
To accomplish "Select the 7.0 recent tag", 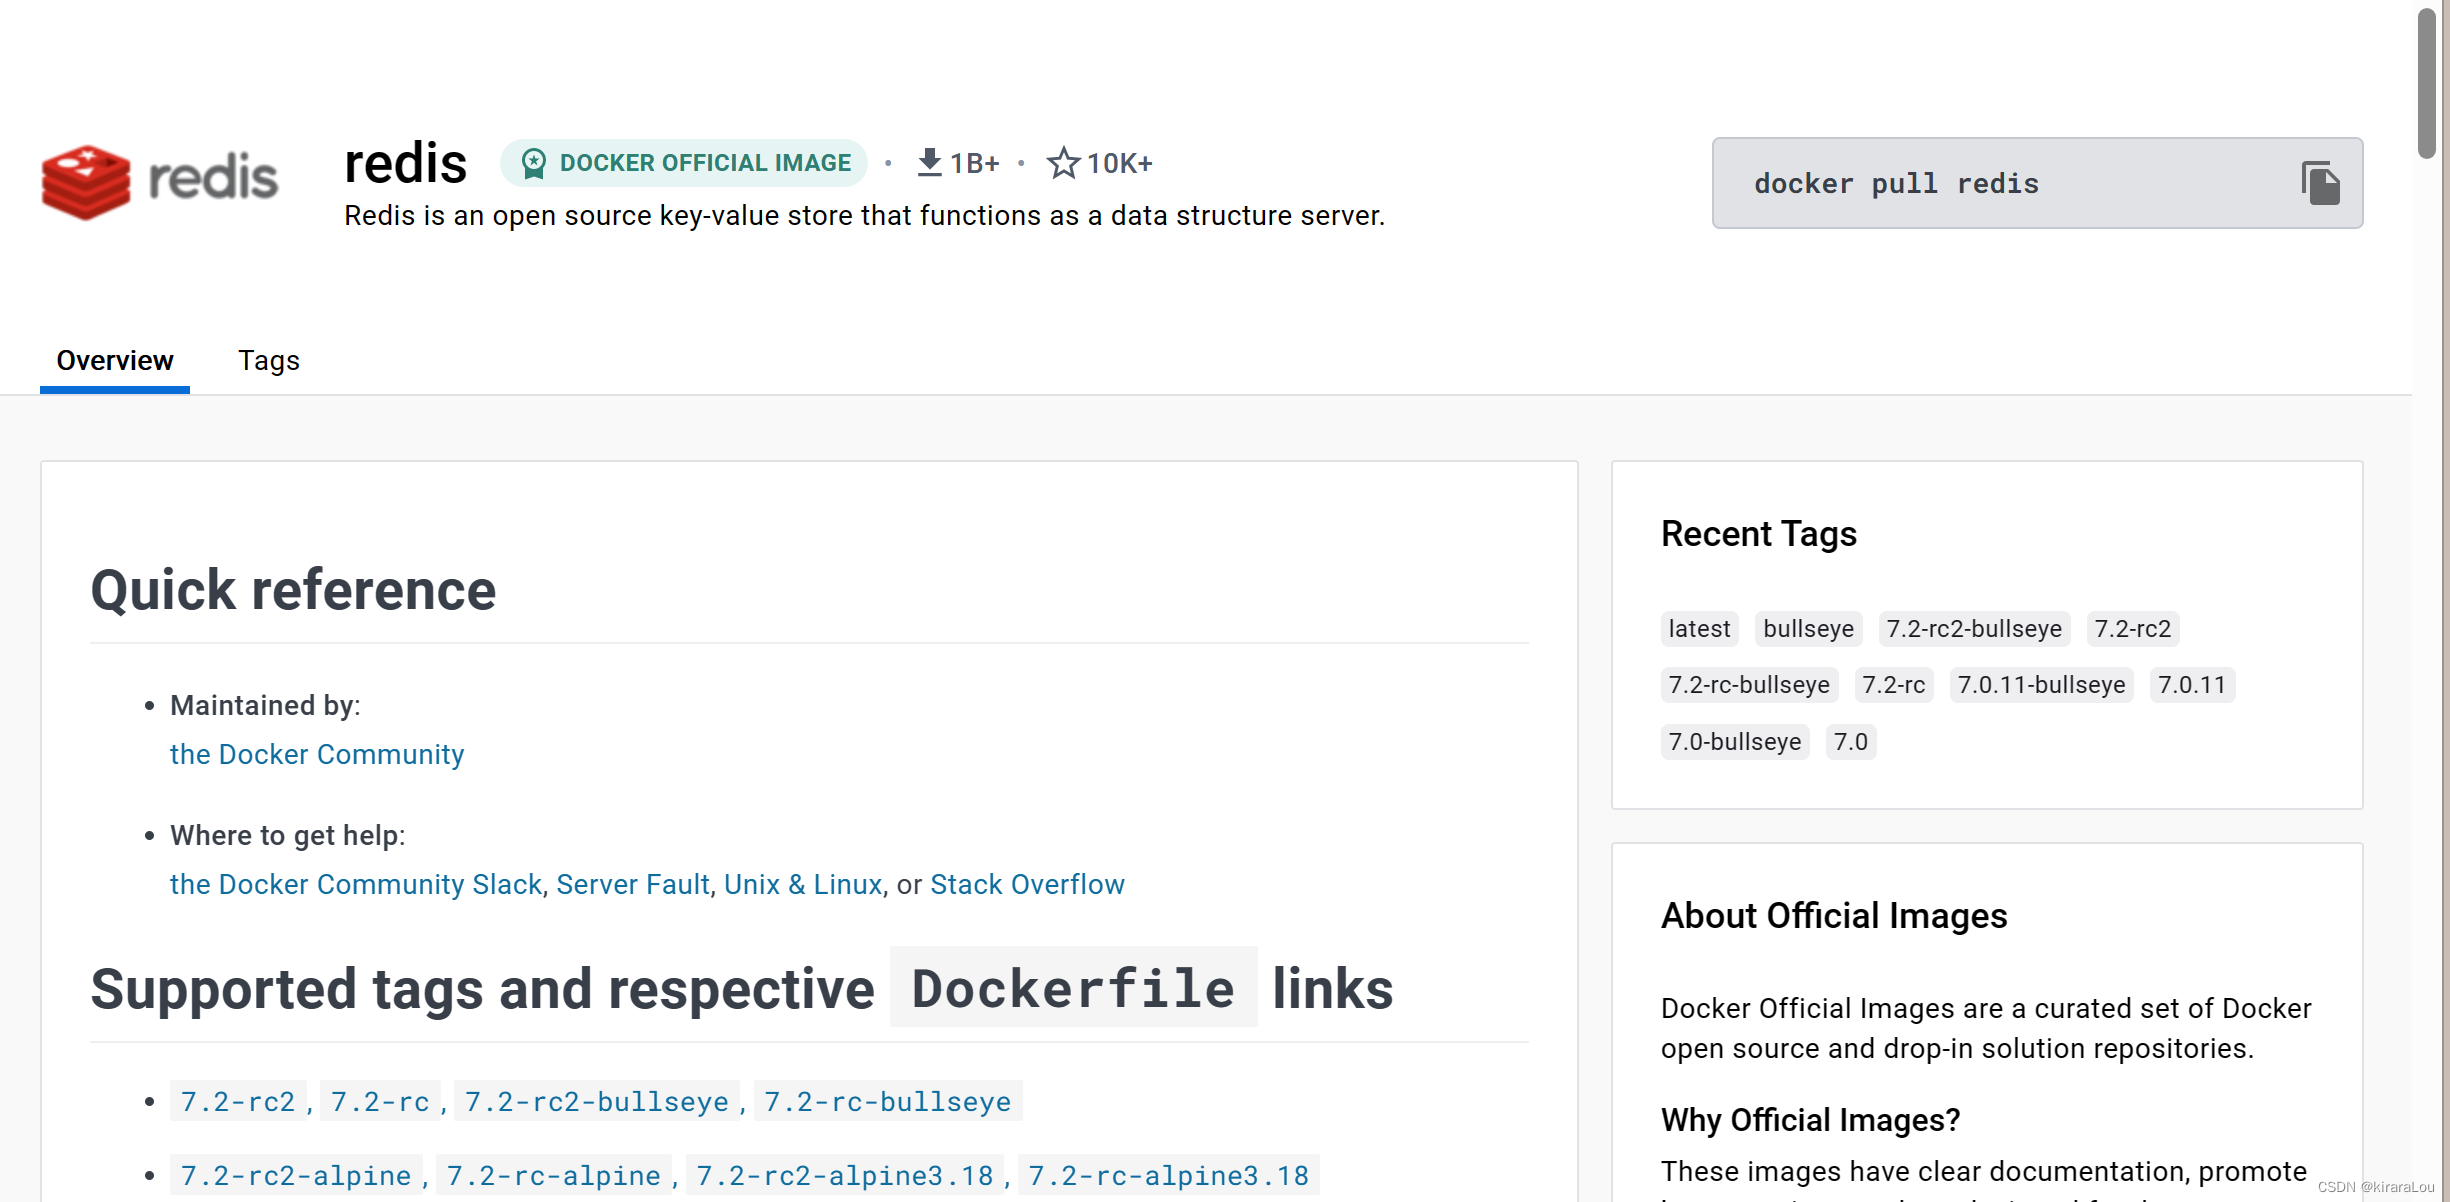I will (1851, 742).
